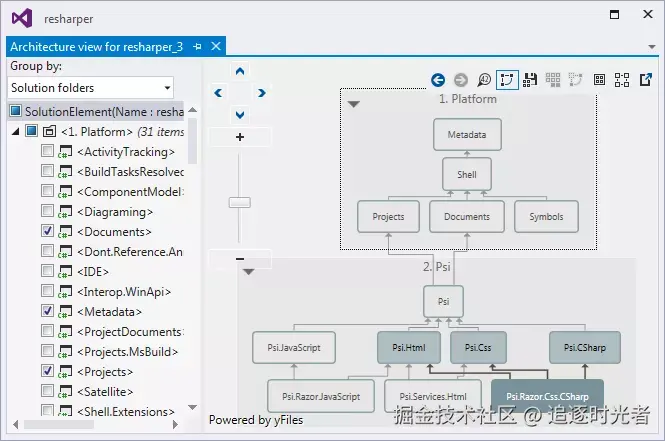Screen dimensions: 665x441
Task: Select the Psi.Css node in the diagram
Action: tap(478, 347)
